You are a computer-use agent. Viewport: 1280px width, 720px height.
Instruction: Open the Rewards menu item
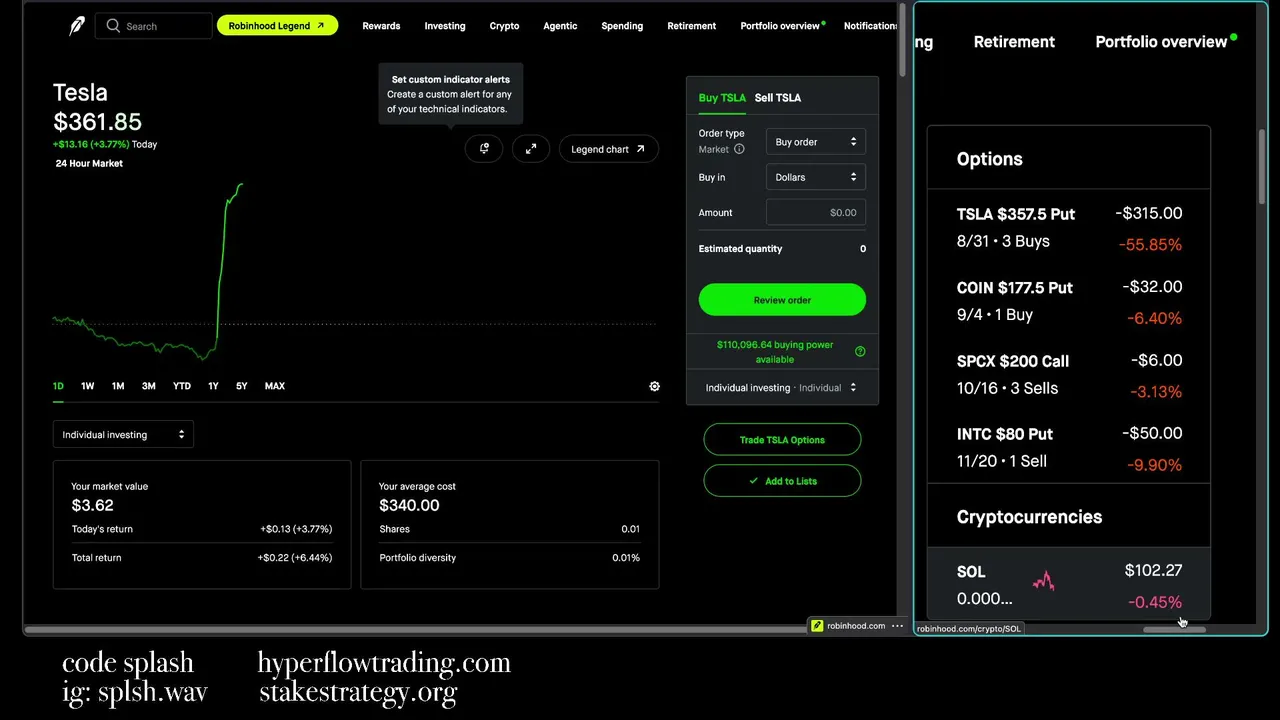[x=381, y=26]
